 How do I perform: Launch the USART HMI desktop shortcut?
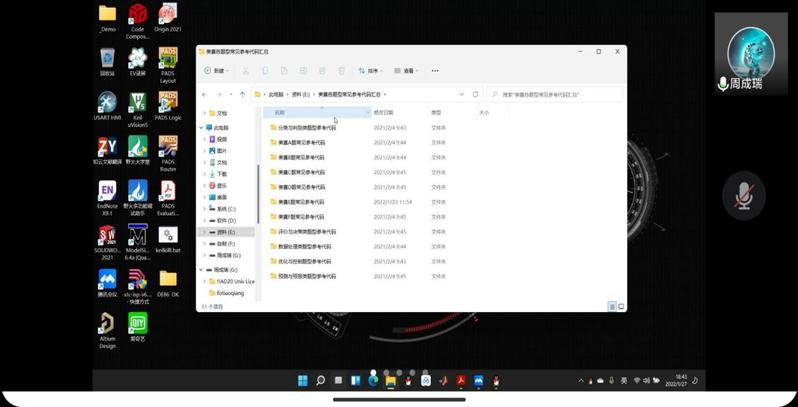tap(107, 106)
